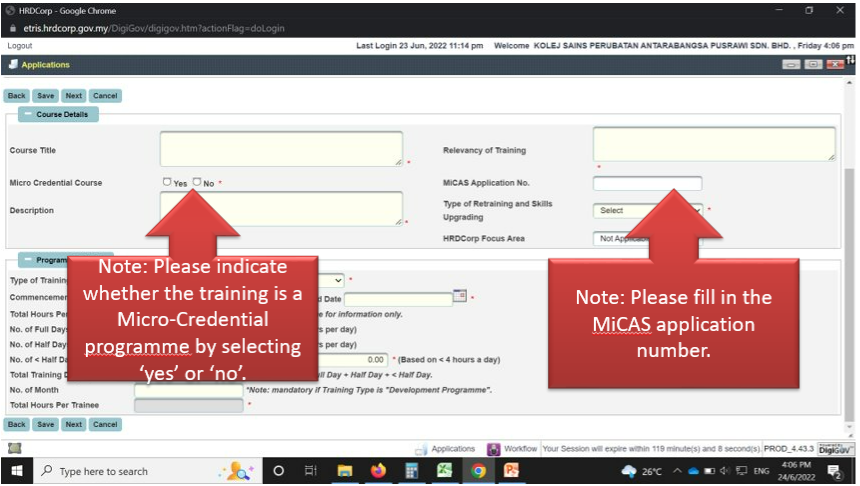Open the calendar picker beside End Date
860x486 pixels.
[460, 296]
